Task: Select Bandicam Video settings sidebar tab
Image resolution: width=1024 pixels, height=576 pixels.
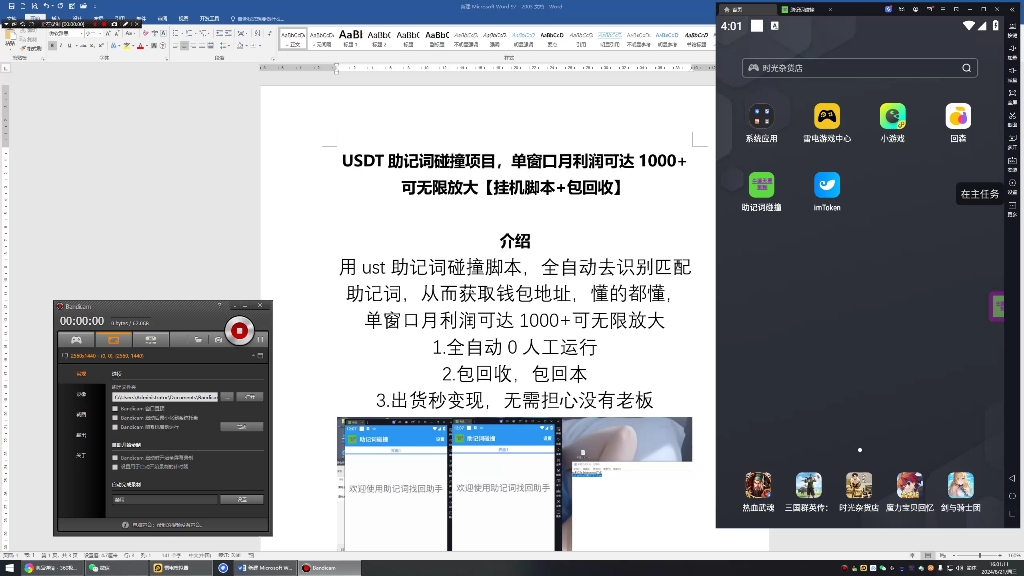Action: click(x=81, y=394)
